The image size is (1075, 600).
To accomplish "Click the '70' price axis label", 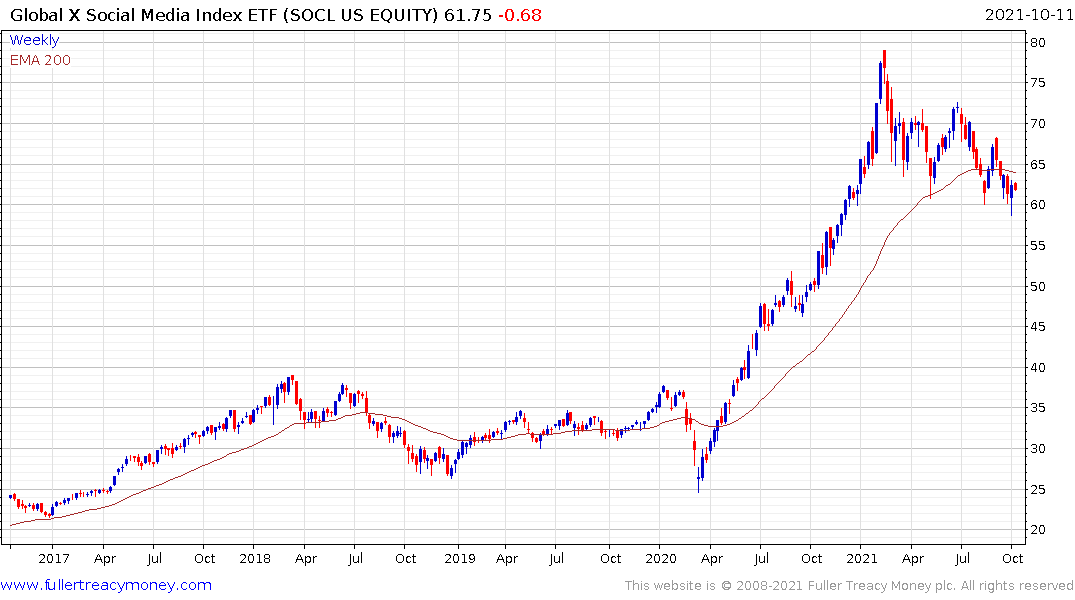I will [x=1037, y=123].
